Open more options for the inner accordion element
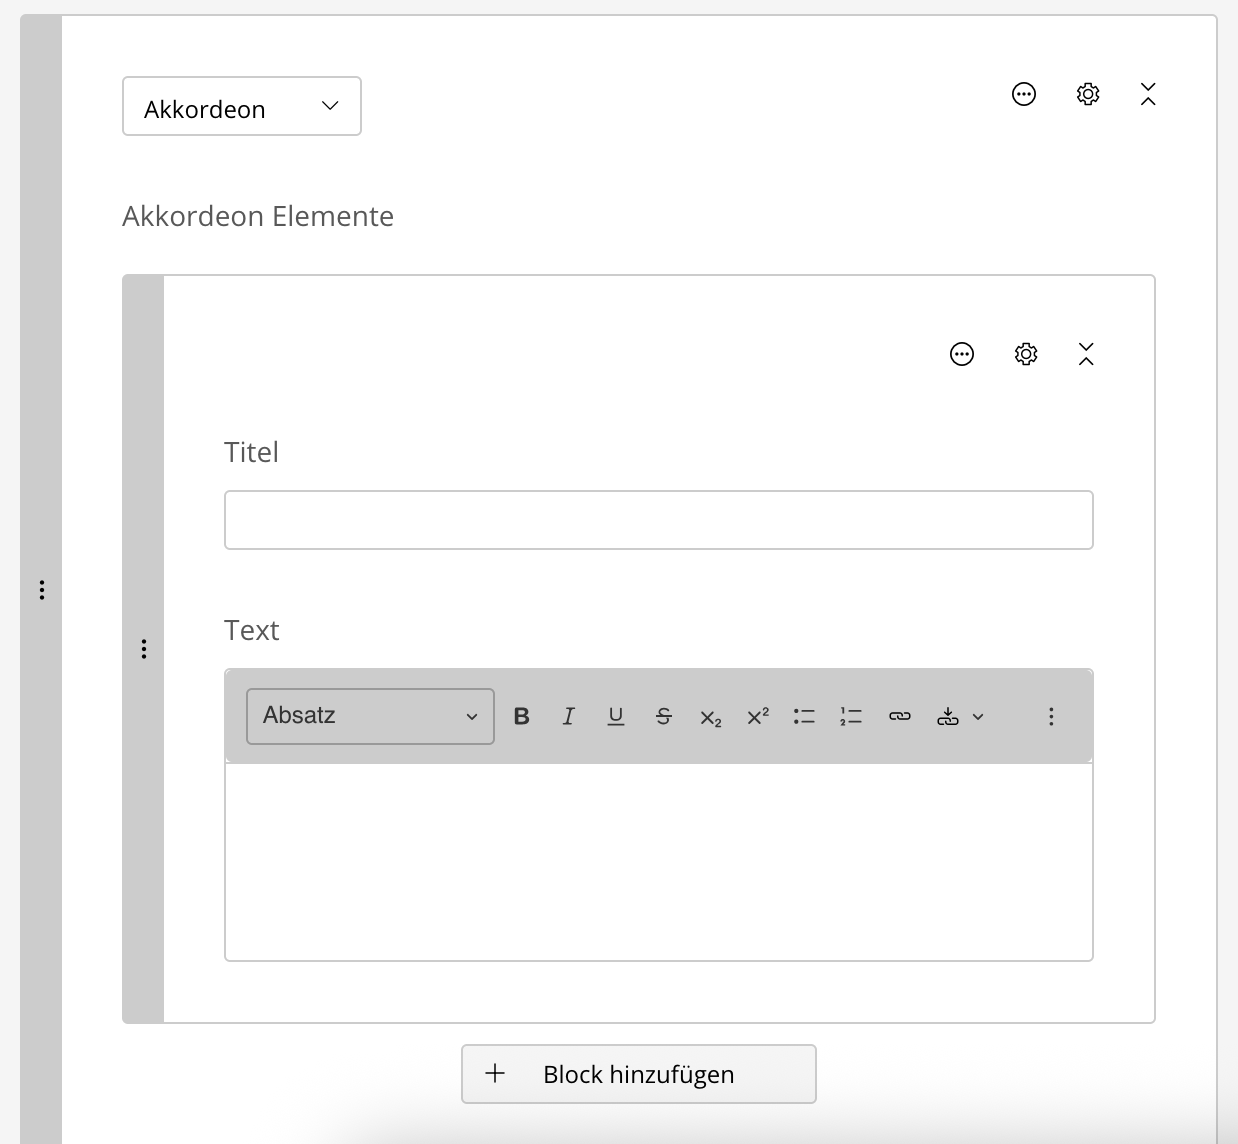 tap(961, 354)
